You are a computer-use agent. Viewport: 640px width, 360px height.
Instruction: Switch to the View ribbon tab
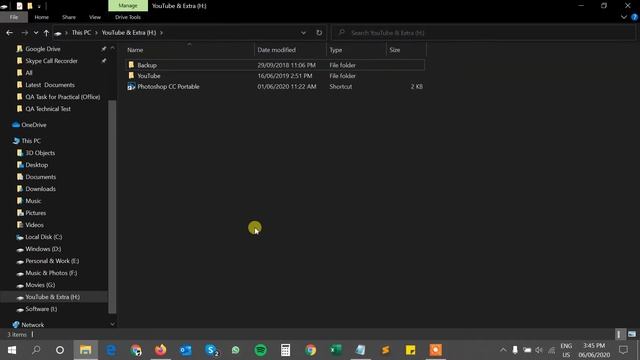tap(95, 17)
